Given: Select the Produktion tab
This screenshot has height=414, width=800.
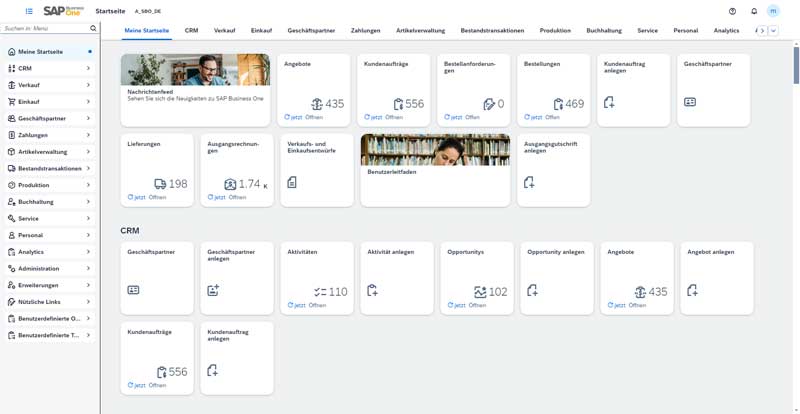Looking at the screenshot, I should pos(555,31).
